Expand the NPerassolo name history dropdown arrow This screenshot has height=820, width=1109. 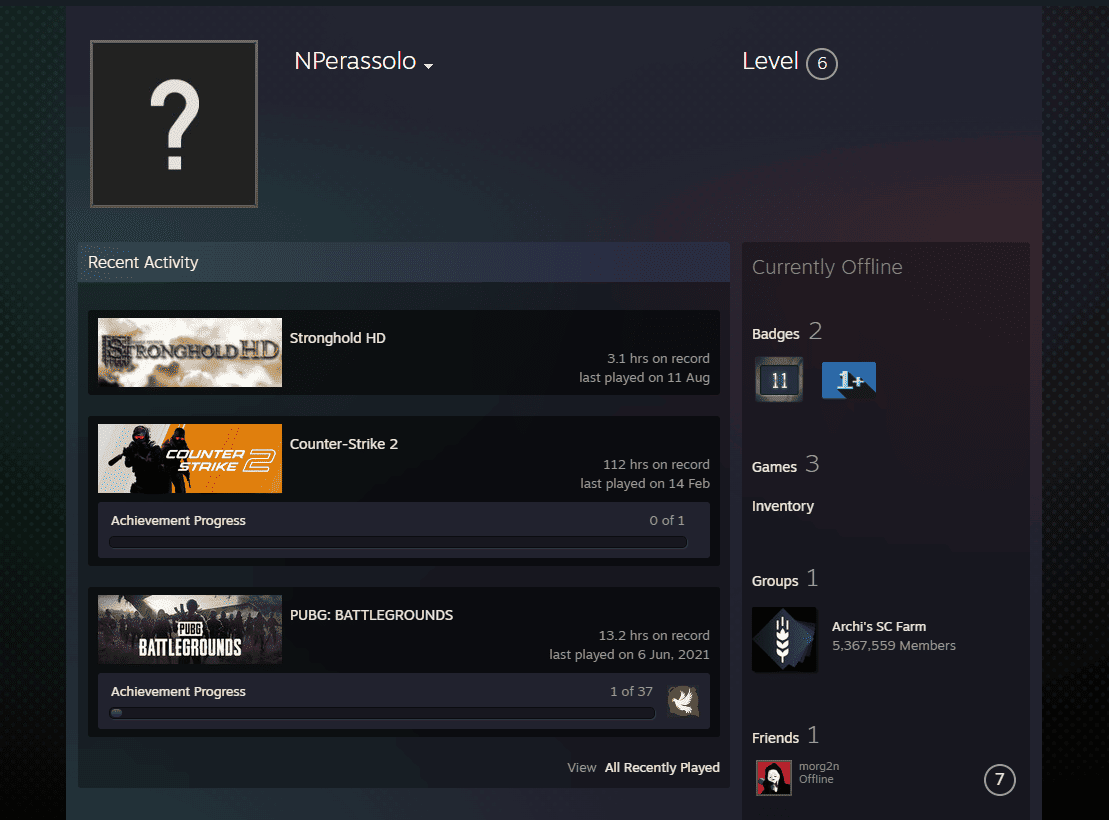click(428, 66)
